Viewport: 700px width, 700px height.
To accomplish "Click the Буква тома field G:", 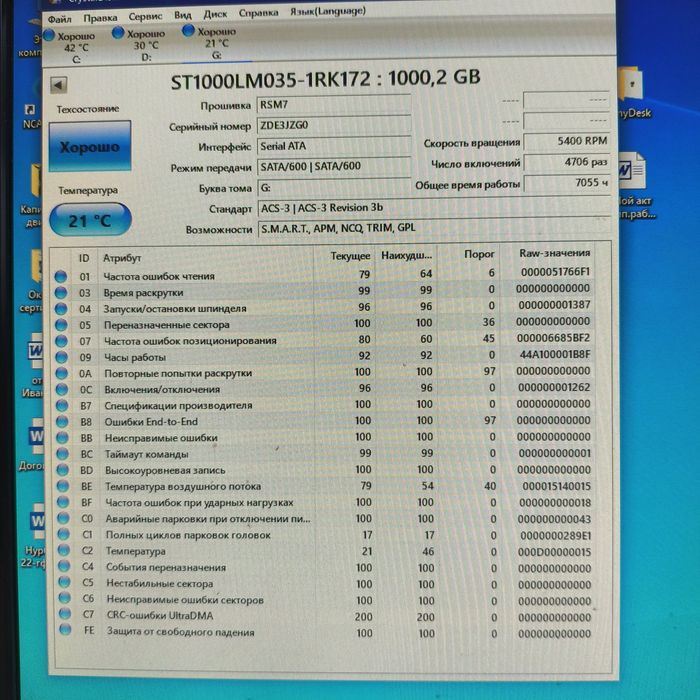I will point(333,188).
